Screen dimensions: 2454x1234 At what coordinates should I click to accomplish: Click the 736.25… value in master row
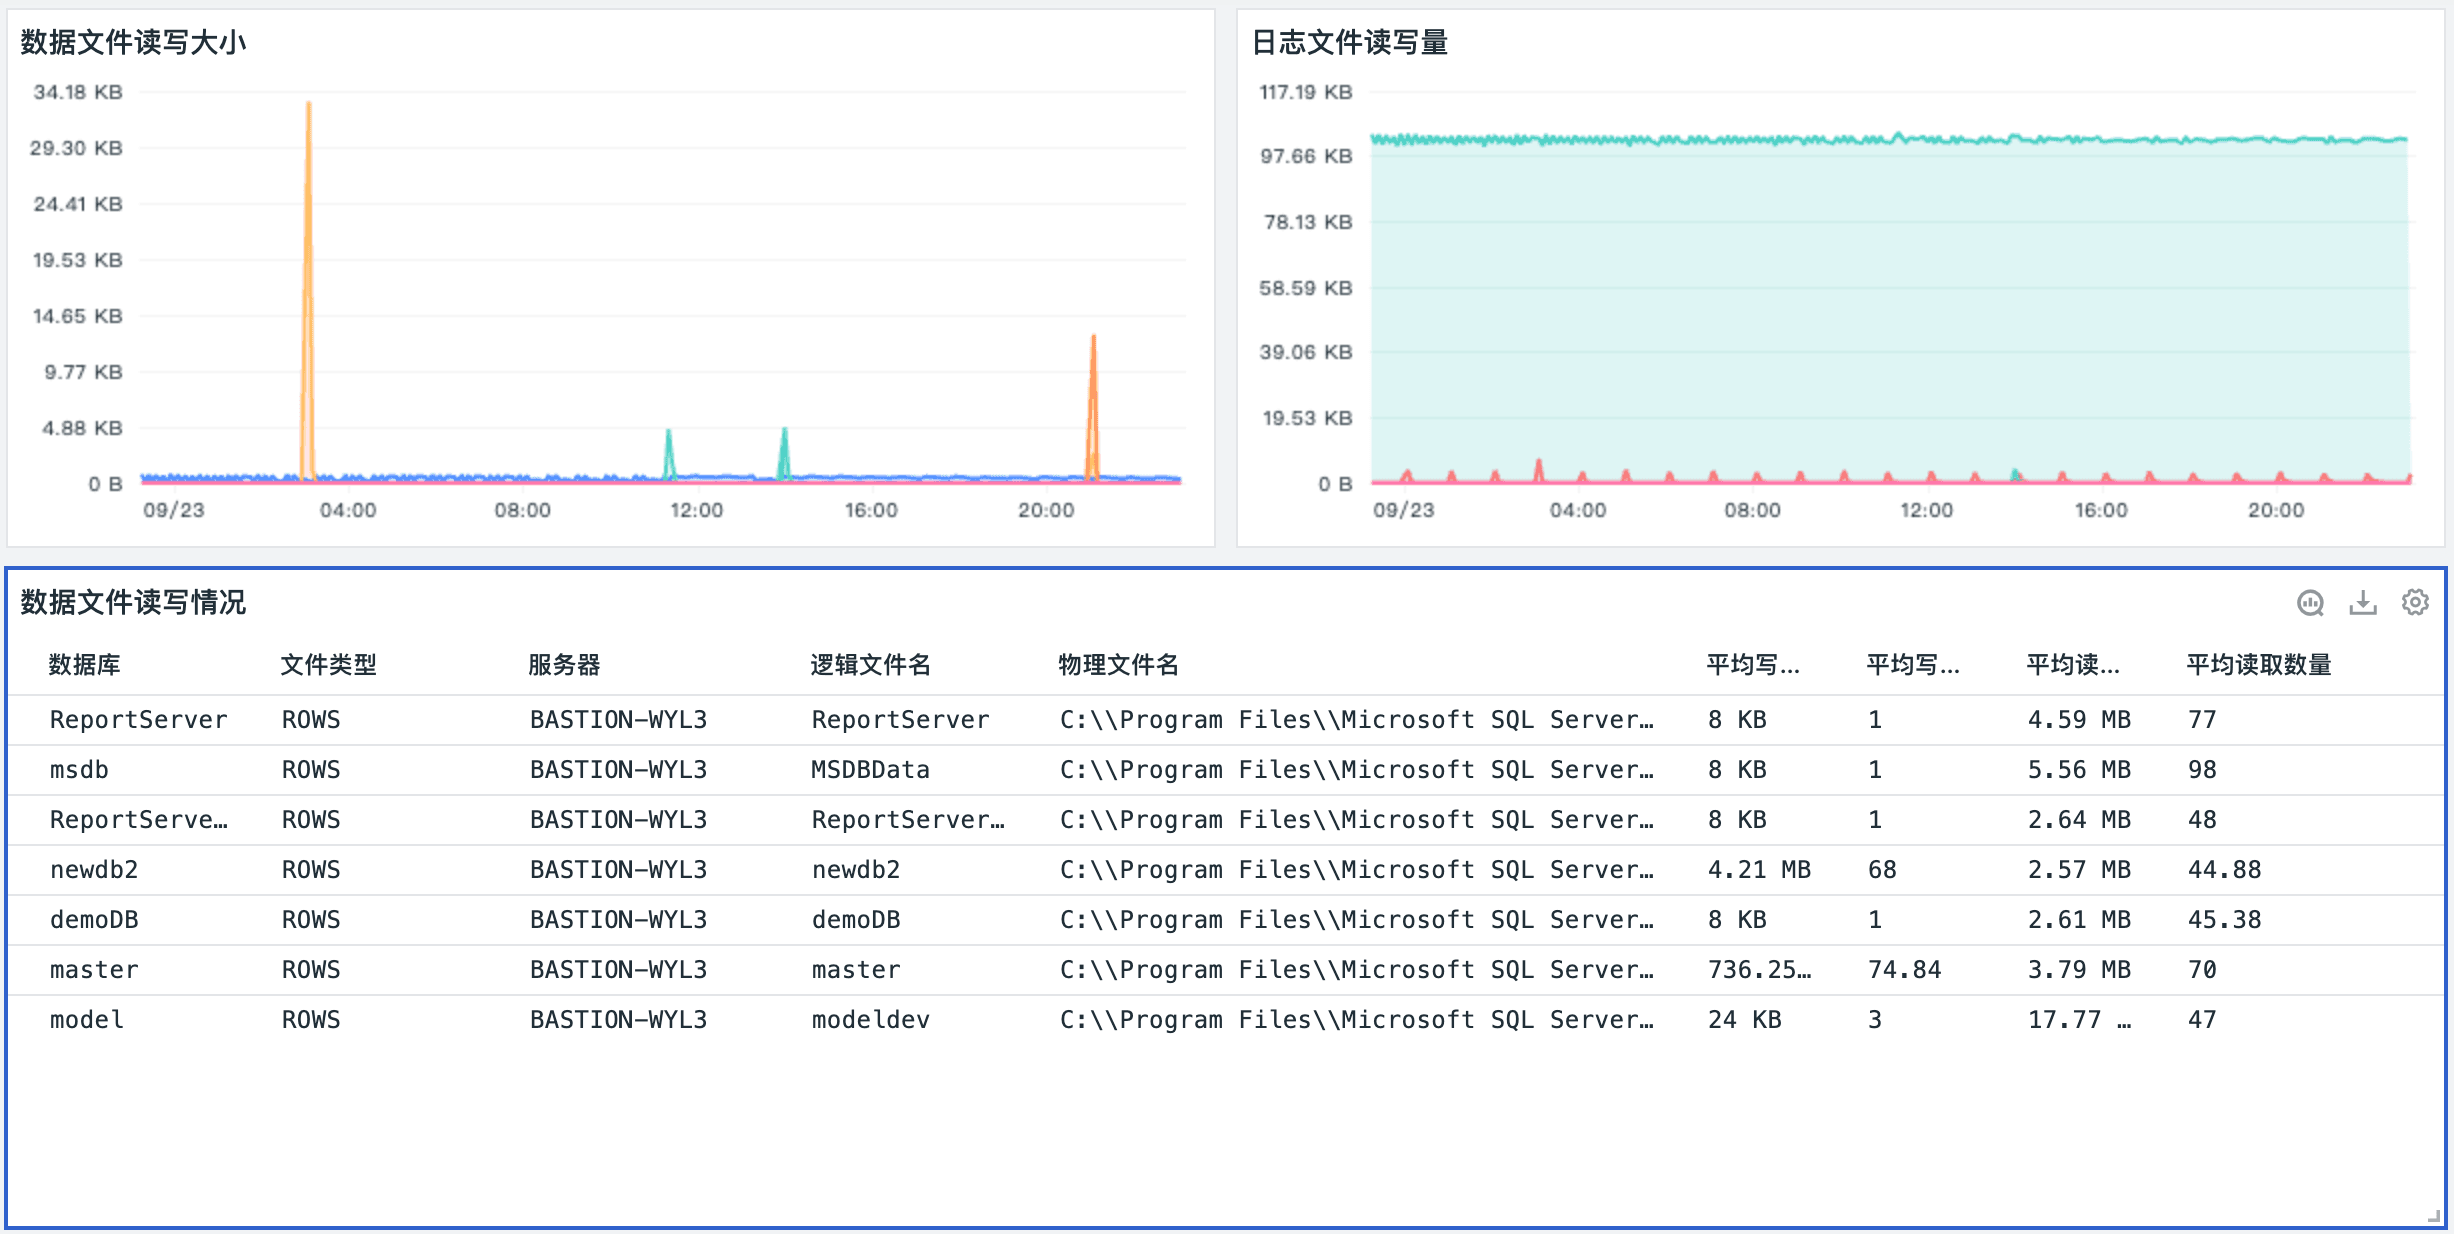[1759, 970]
